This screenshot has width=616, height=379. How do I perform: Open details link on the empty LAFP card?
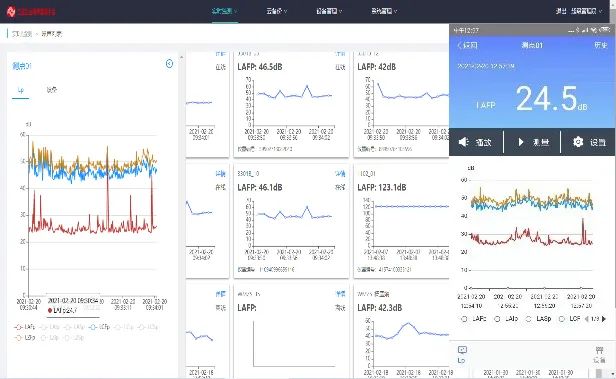tap(340, 294)
